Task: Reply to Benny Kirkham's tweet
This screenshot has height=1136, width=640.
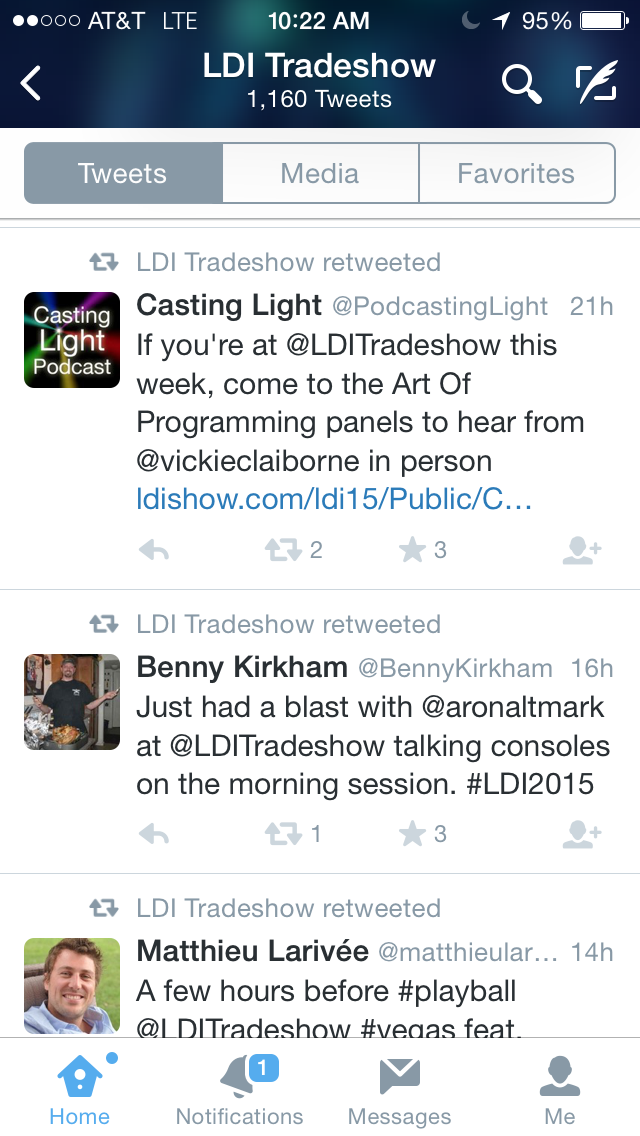Action: coord(153,834)
